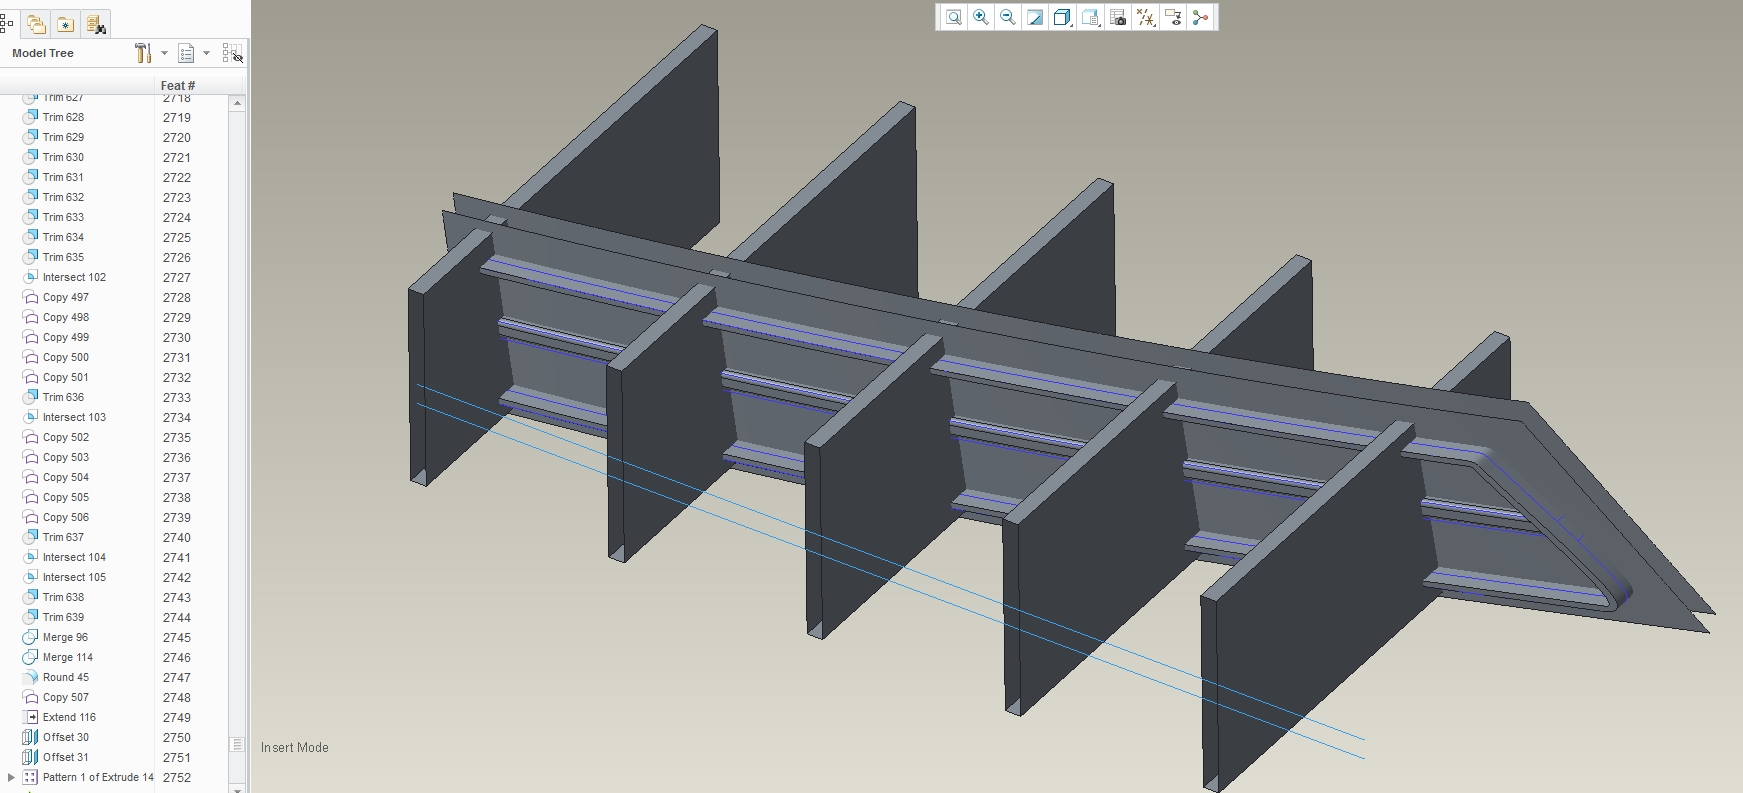Image resolution: width=1743 pixels, height=793 pixels.
Task: Expand Pattern 1 of Extrude 14
Action: click(x=11, y=777)
